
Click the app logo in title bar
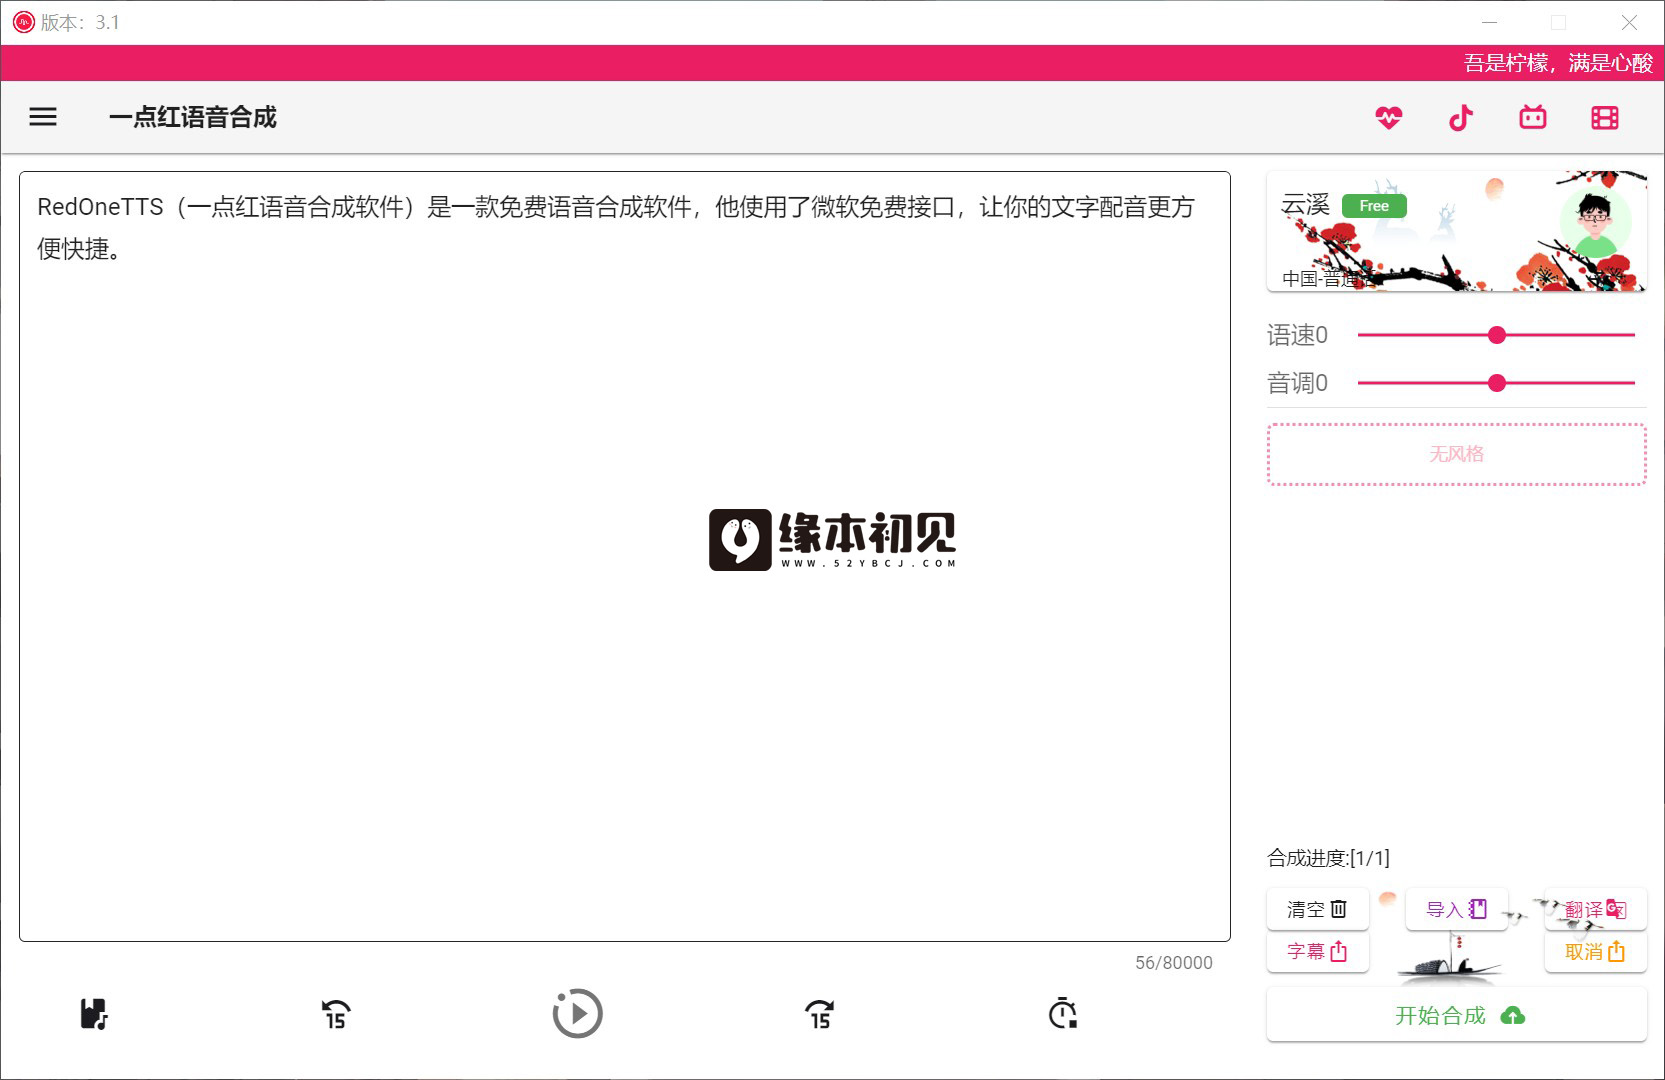click(x=23, y=22)
